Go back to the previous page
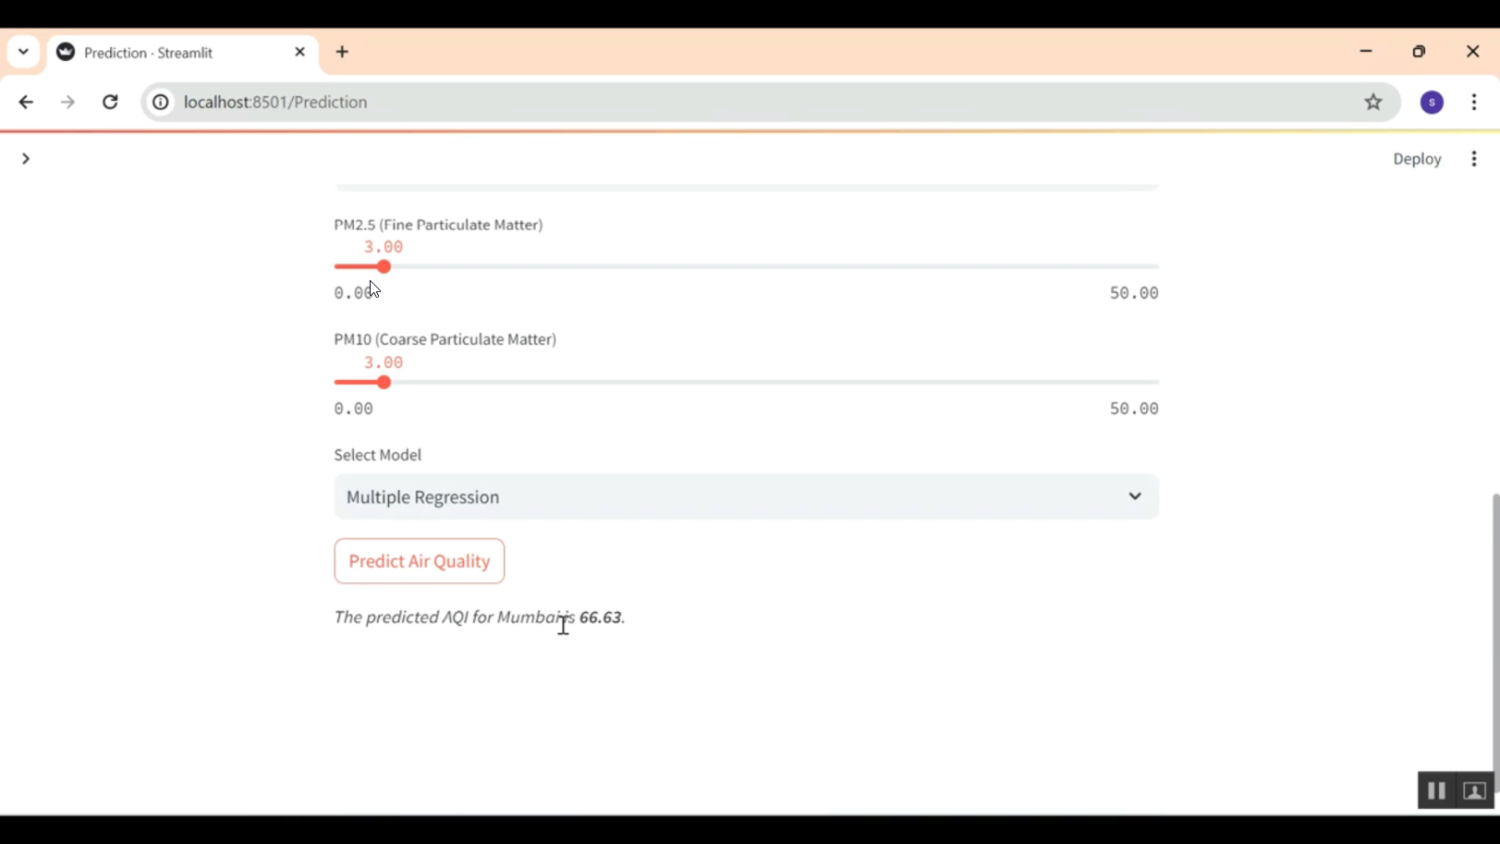The image size is (1500, 844). (x=26, y=102)
